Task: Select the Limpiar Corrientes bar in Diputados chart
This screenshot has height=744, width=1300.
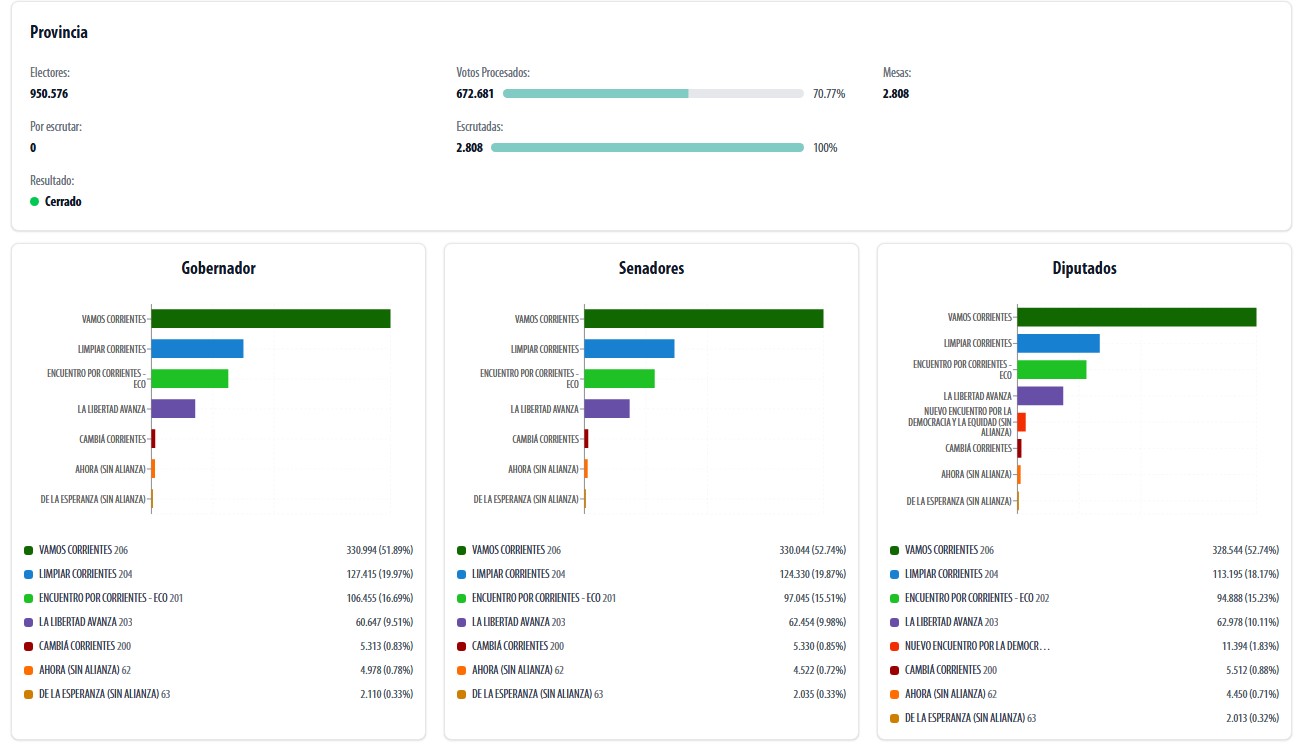Action: click(1058, 343)
